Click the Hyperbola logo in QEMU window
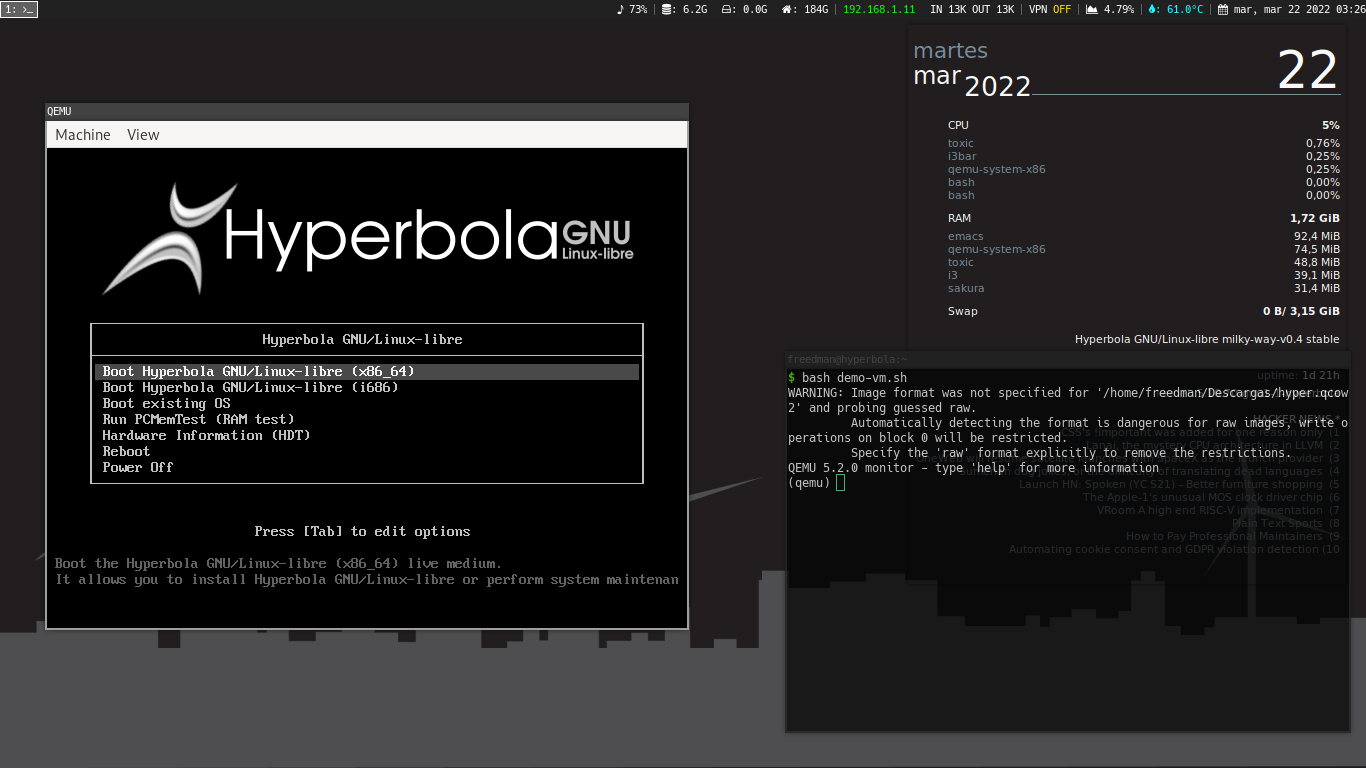This screenshot has width=1366, height=768. click(x=368, y=238)
